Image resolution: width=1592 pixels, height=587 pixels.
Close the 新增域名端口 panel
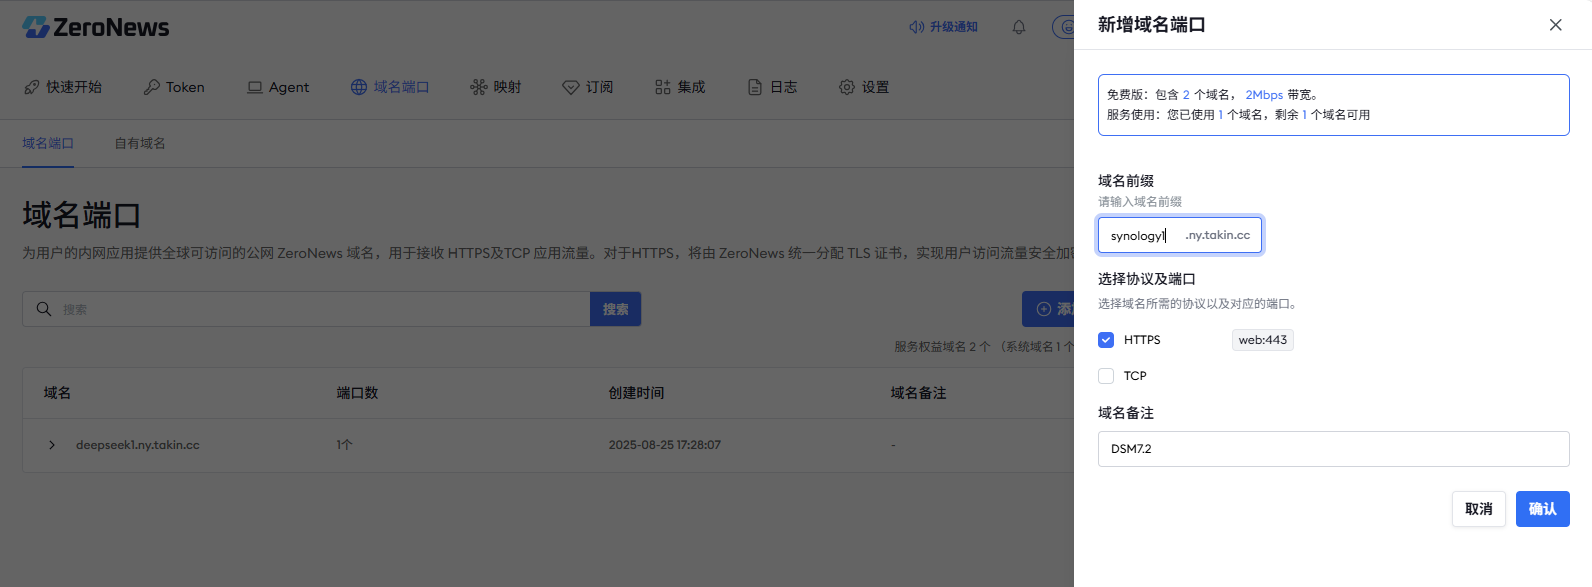(1555, 25)
